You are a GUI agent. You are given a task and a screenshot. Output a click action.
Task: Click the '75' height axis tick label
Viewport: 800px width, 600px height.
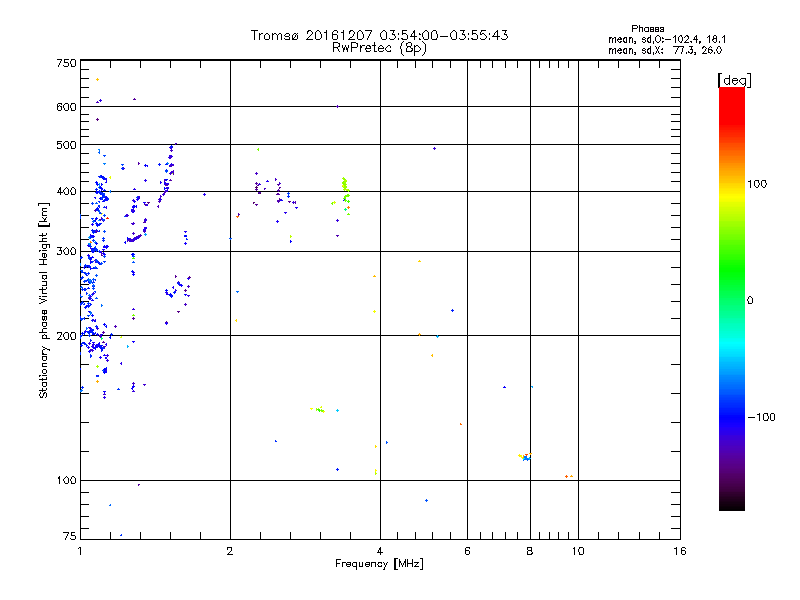(70, 536)
